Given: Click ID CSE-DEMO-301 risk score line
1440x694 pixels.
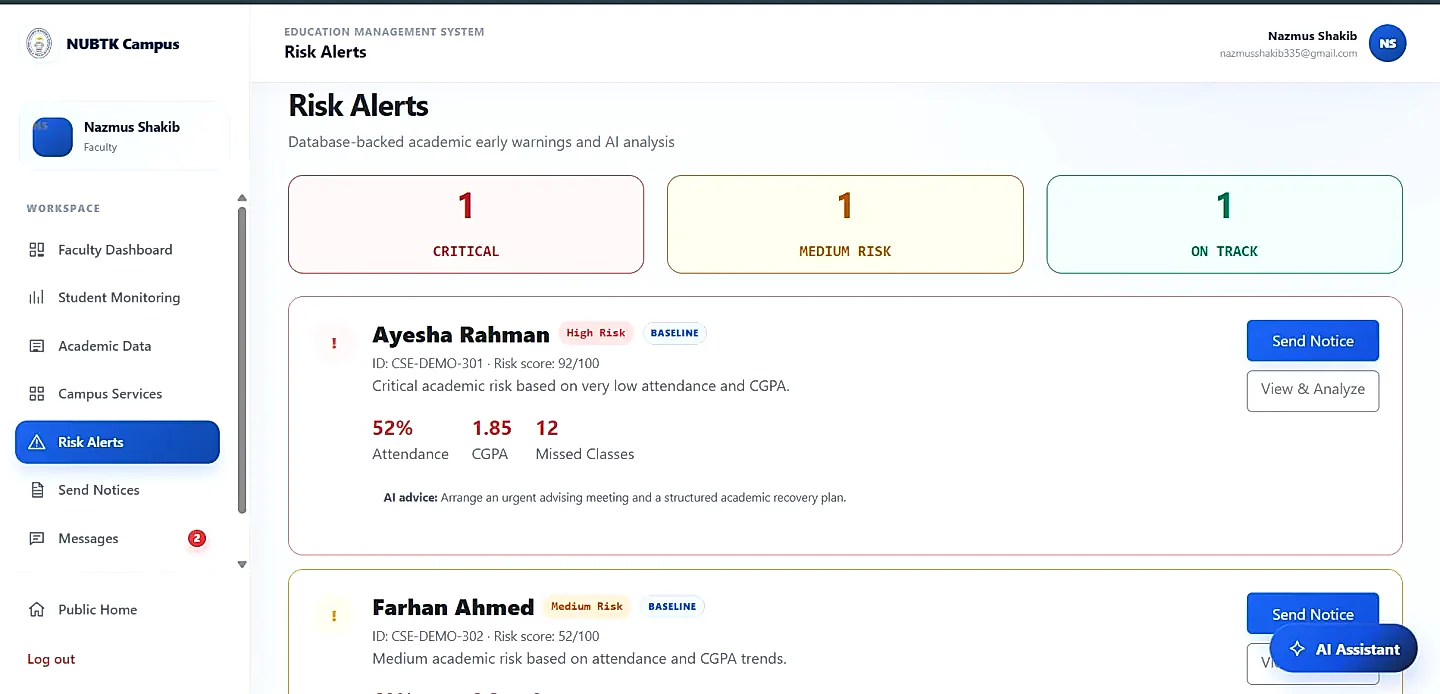Looking at the screenshot, I should [x=486, y=363].
